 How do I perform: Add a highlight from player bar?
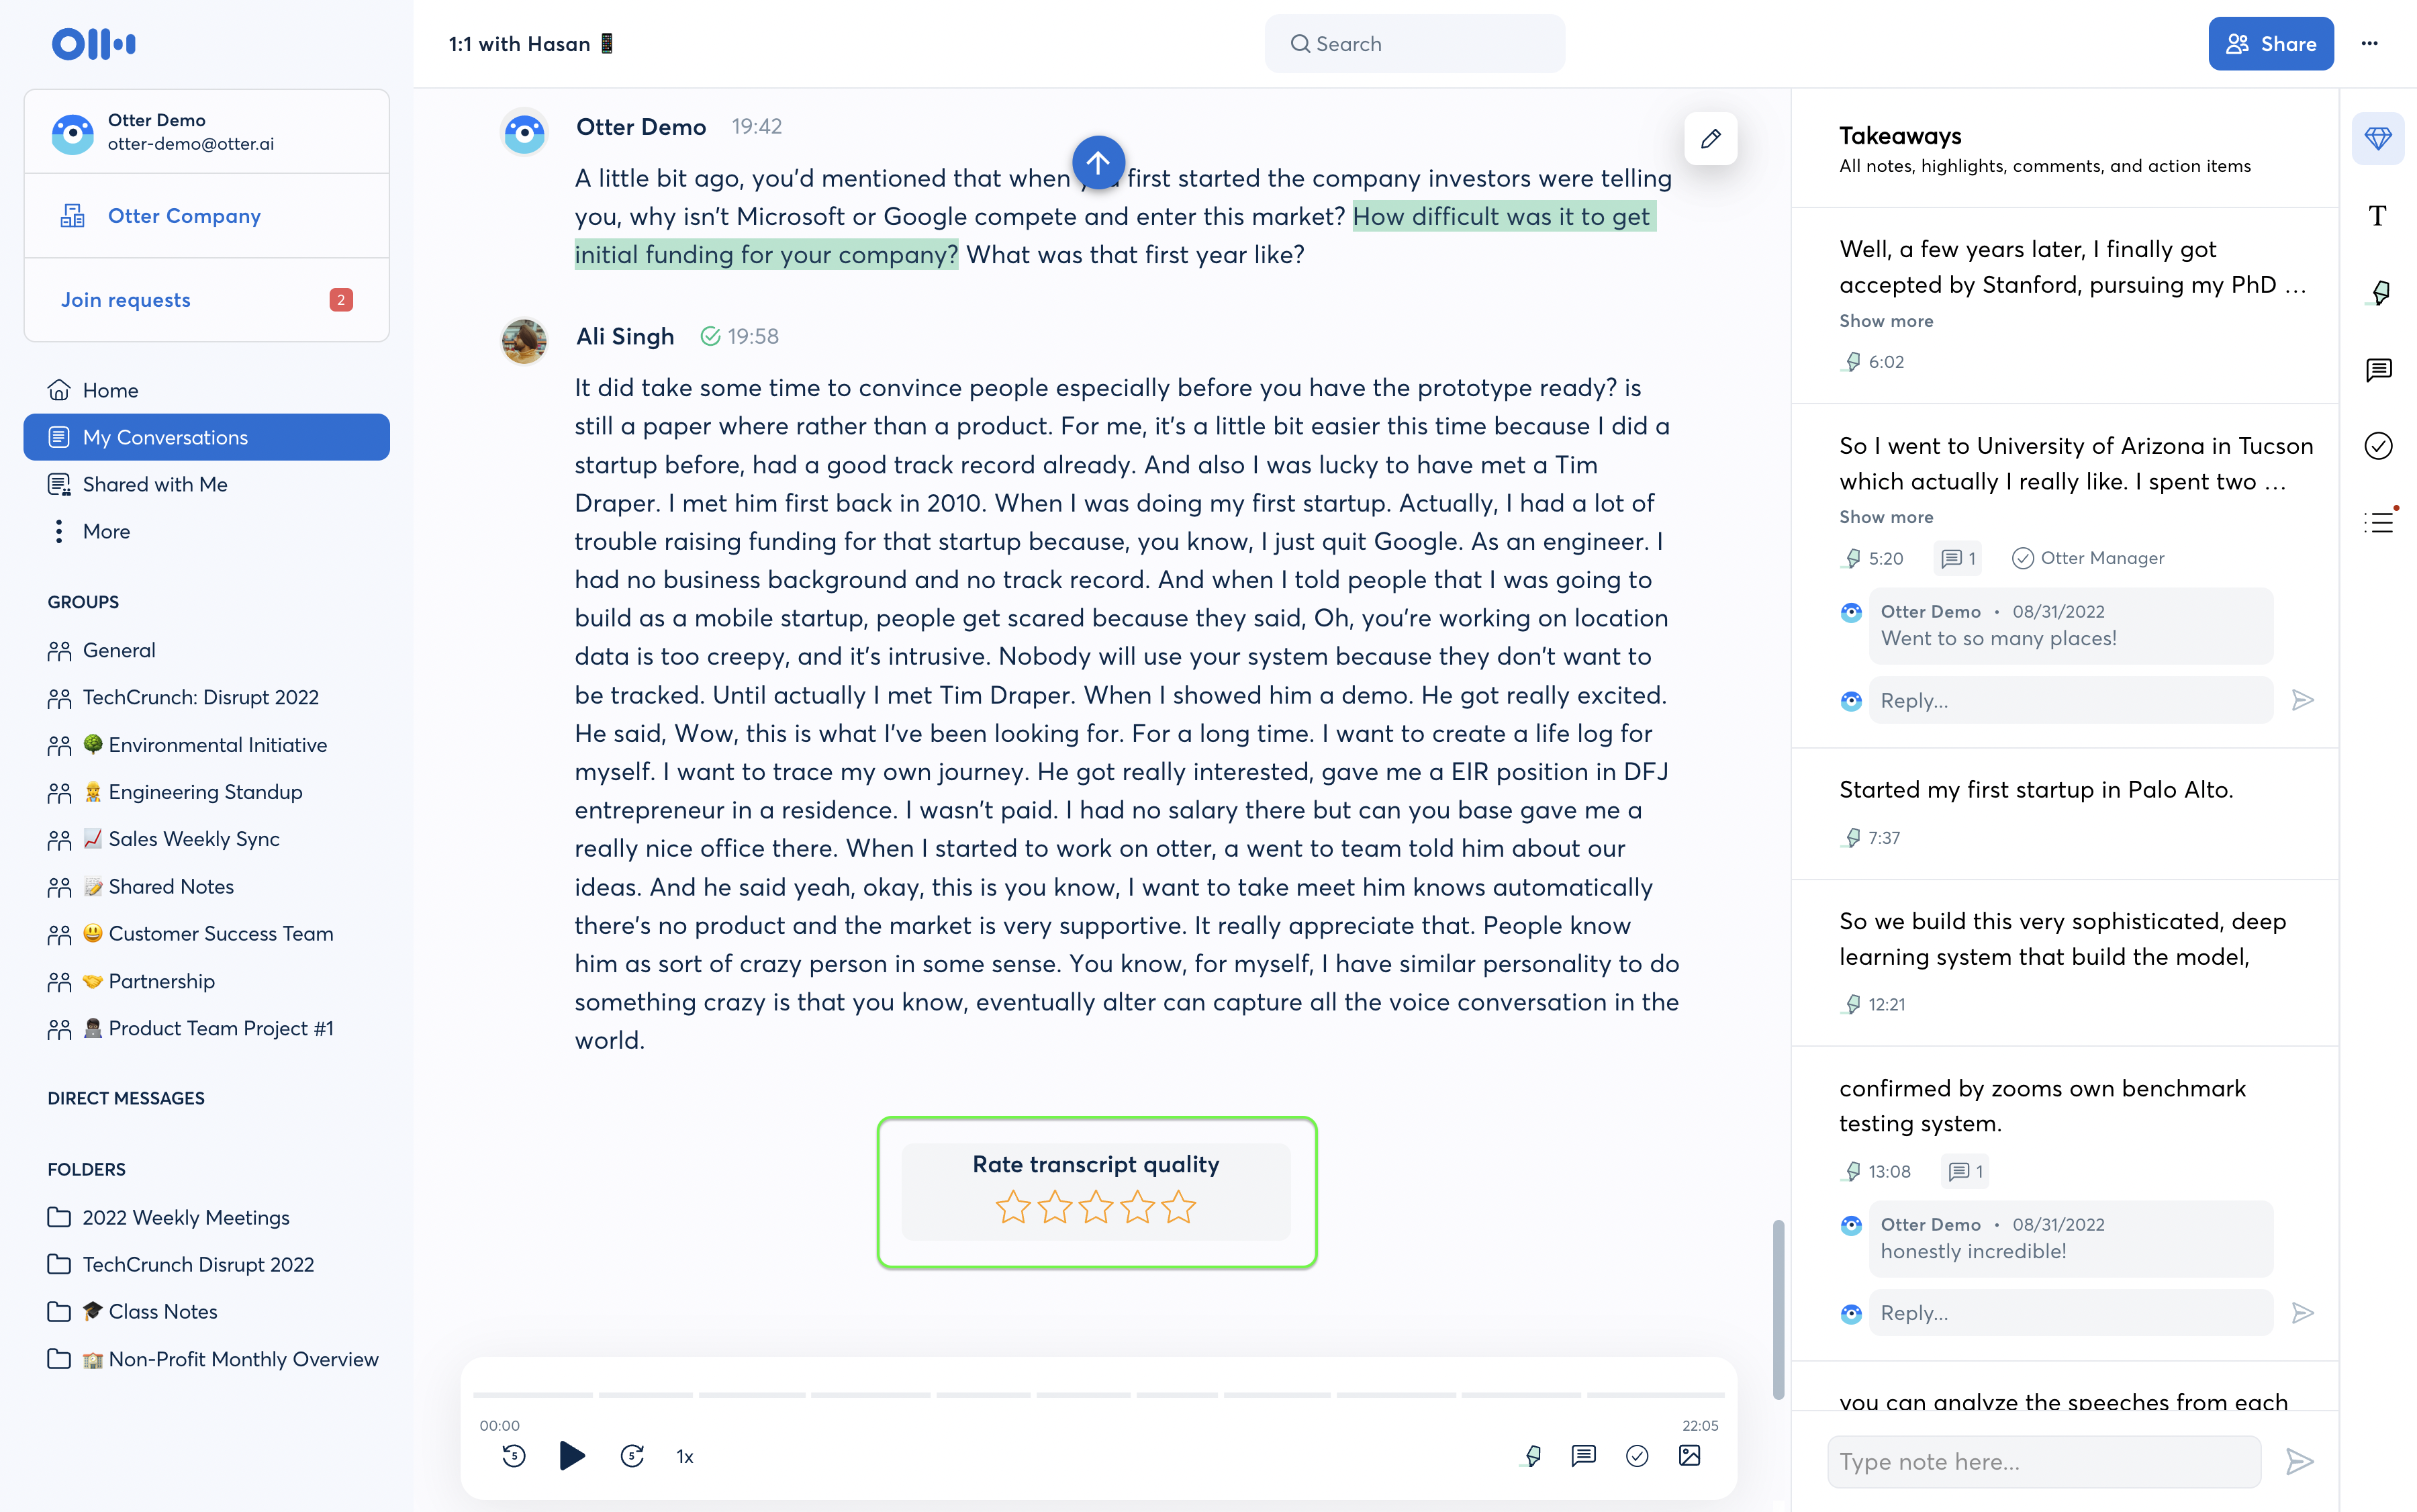1532,1456
